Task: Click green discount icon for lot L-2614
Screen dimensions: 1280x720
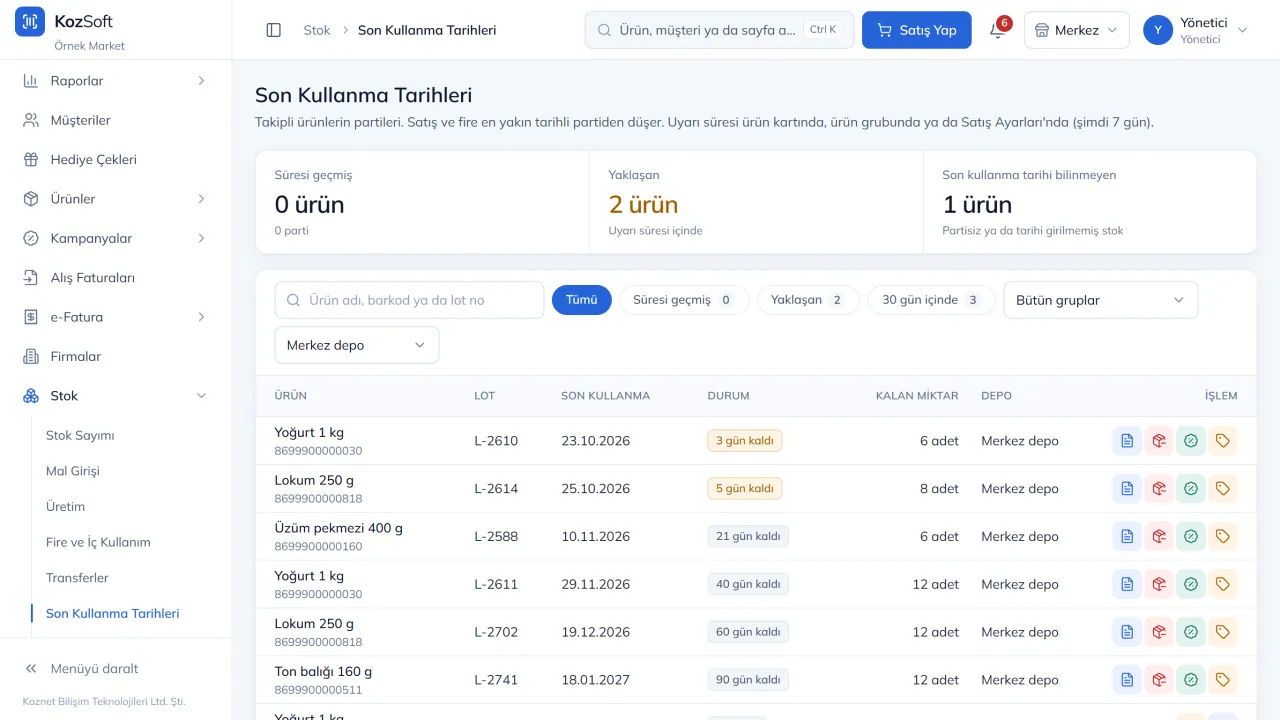Action: click(1191, 489)
